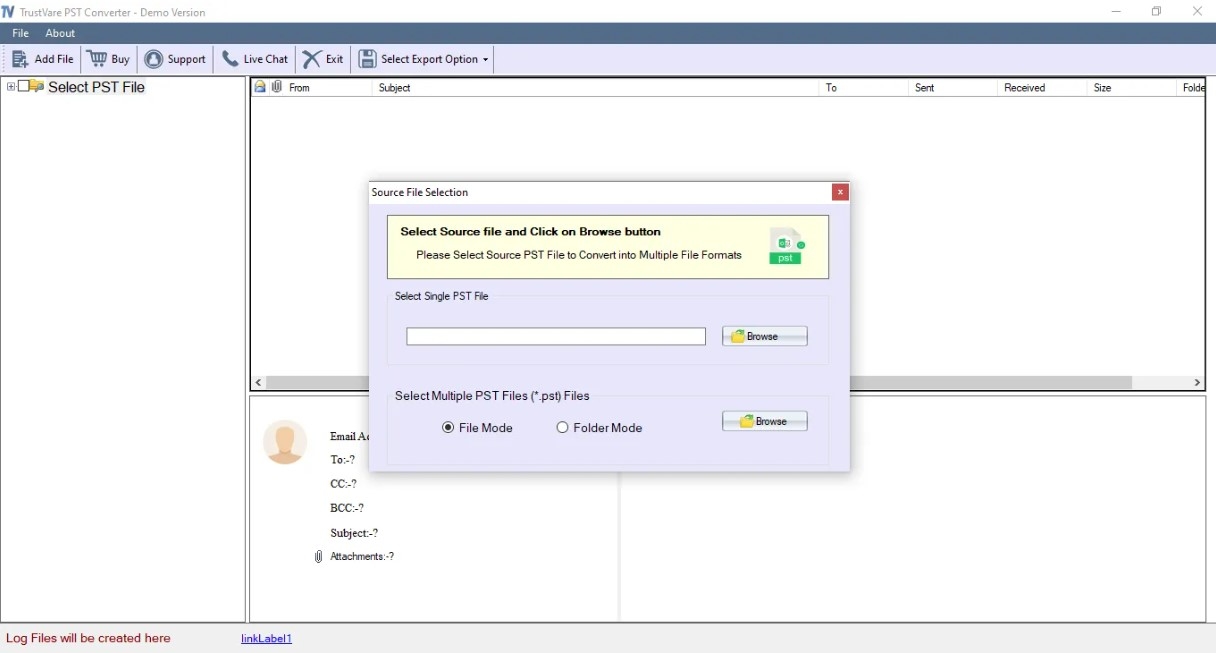The image size is (1216, 653).
Task: Minimize the TrustVare PST Converter window
Action: point(1116,12)
